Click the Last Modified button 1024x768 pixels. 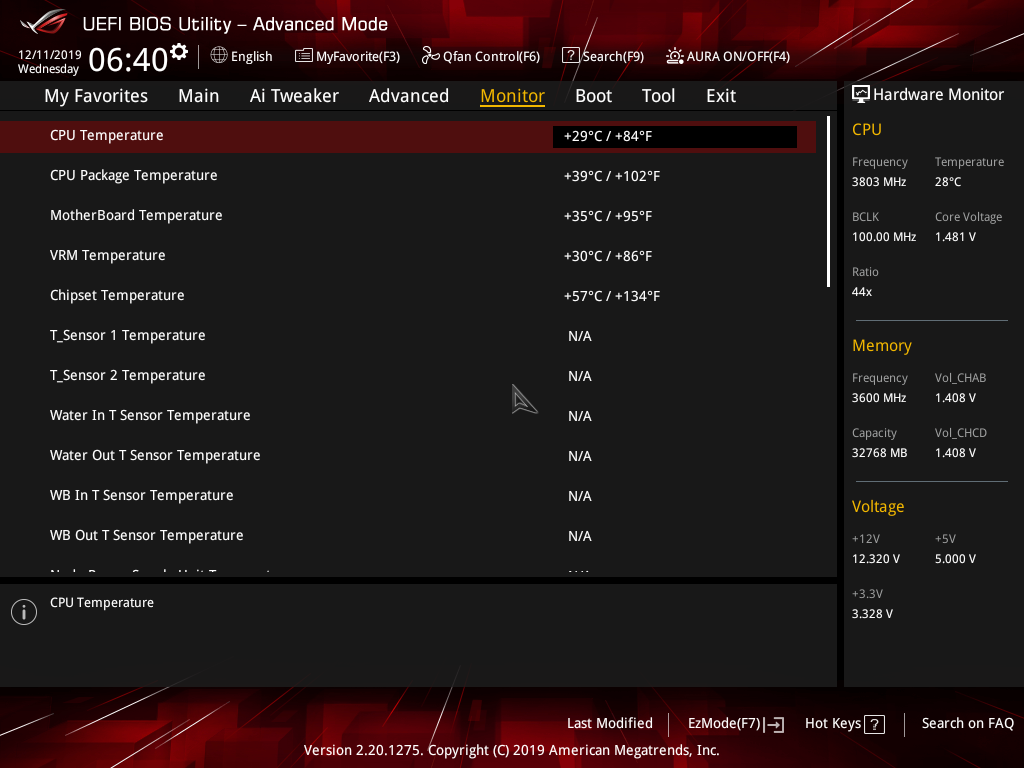pyautogui.click(x=609, y=723)
